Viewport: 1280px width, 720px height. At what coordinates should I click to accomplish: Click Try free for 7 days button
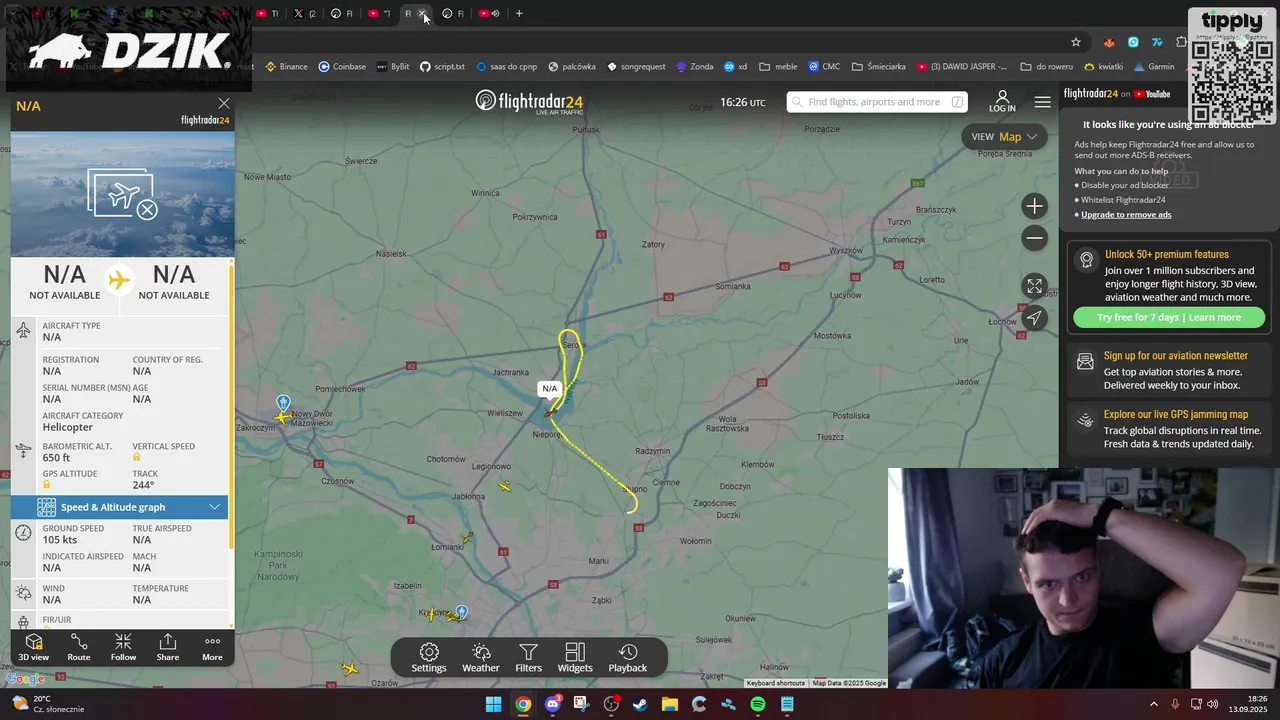[1169, 317]
